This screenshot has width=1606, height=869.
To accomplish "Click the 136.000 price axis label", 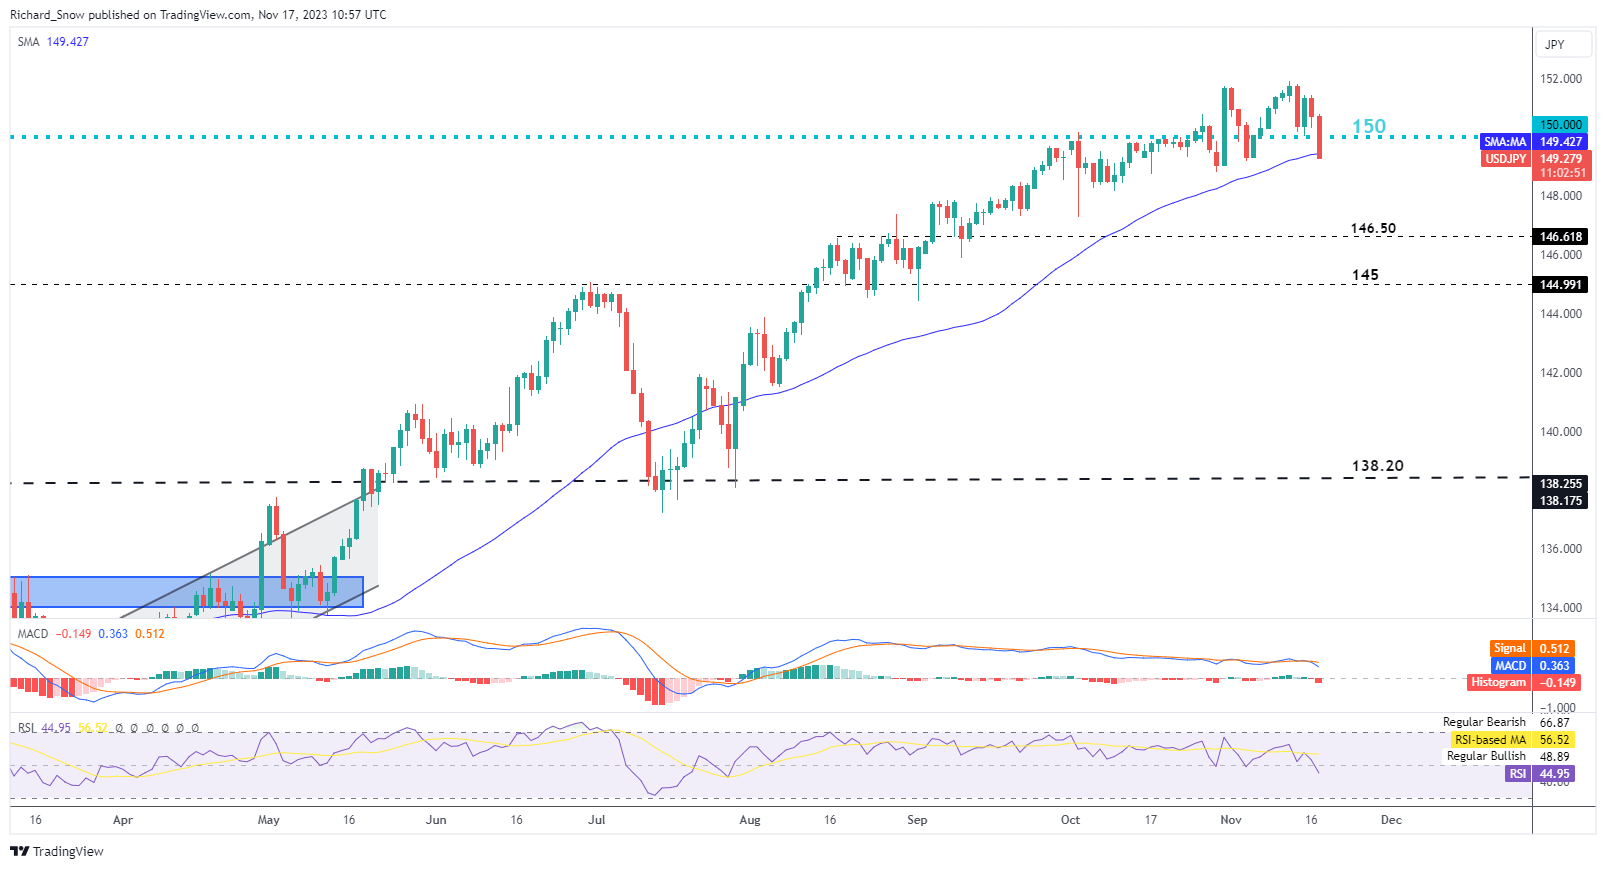I will point(1561,549).
